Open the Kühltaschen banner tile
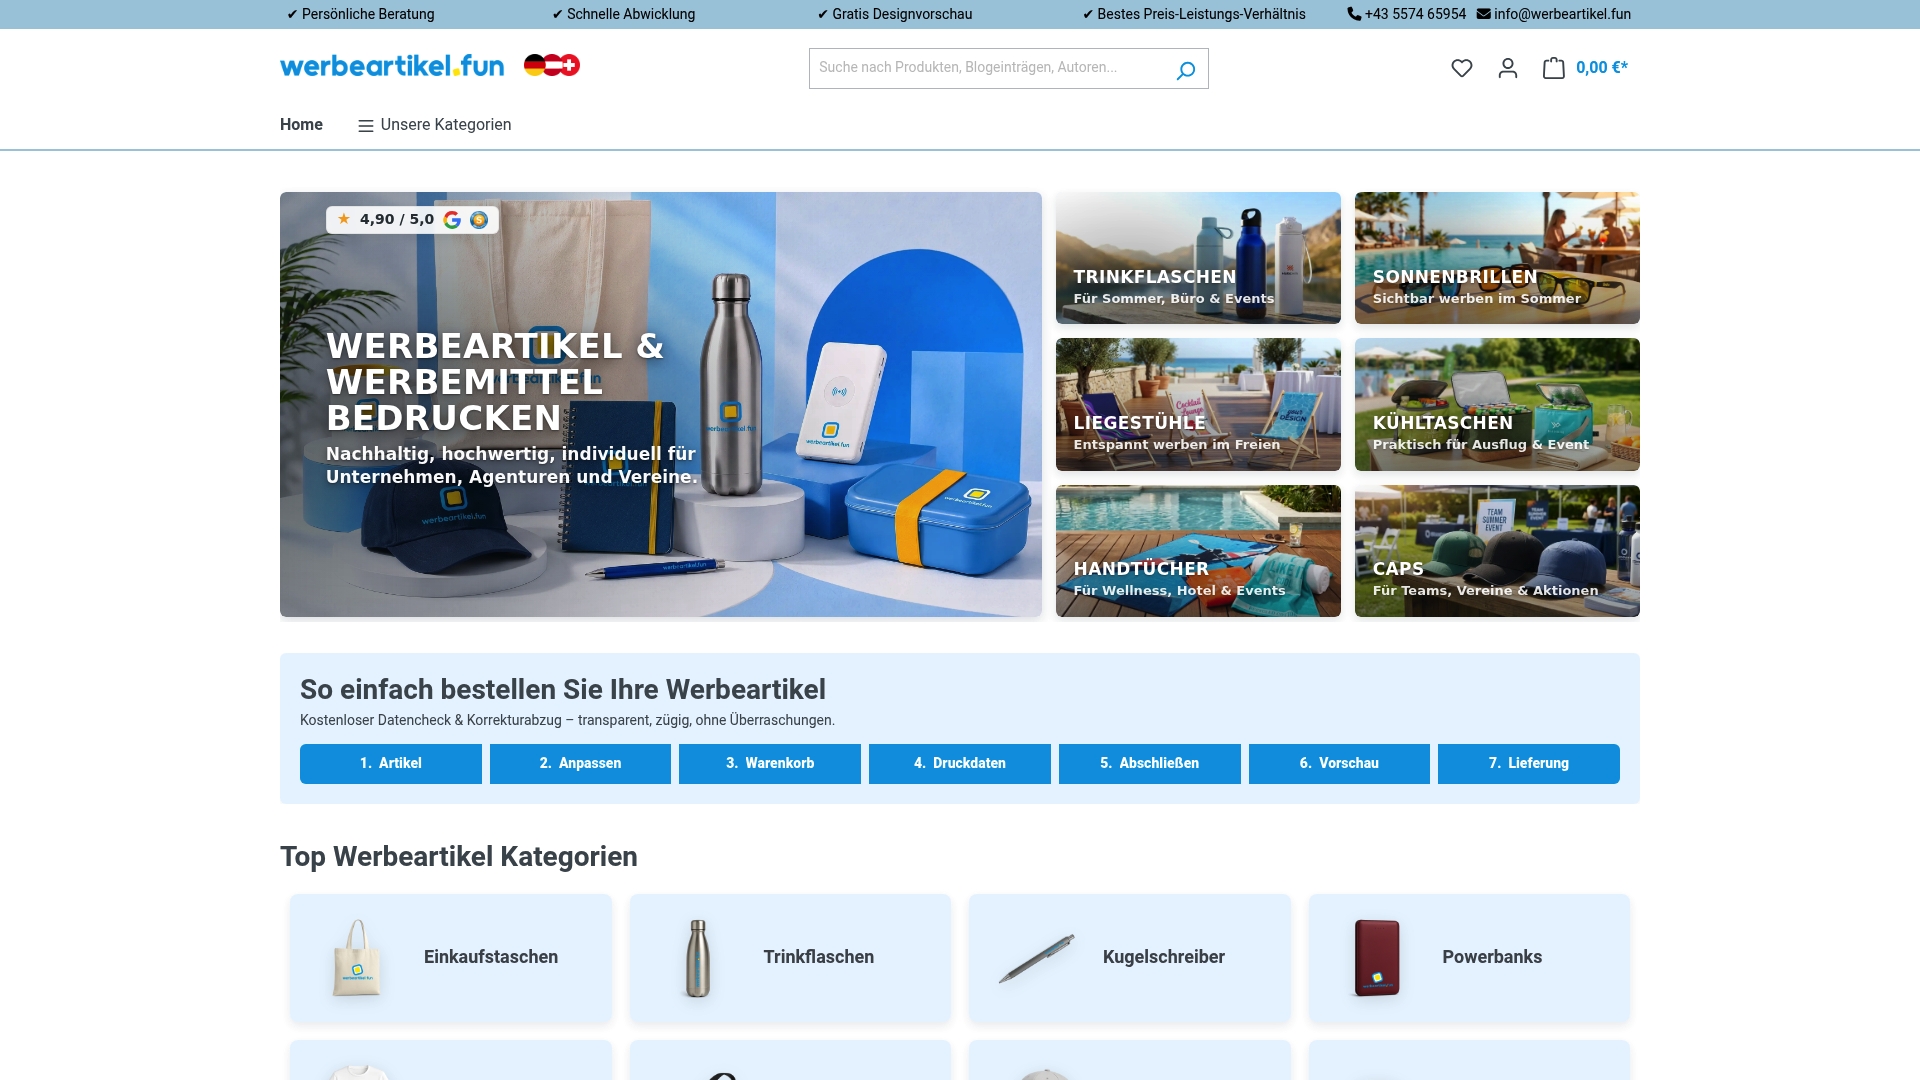This screenshot has width=1920, height=1080. pos(1497,404)
